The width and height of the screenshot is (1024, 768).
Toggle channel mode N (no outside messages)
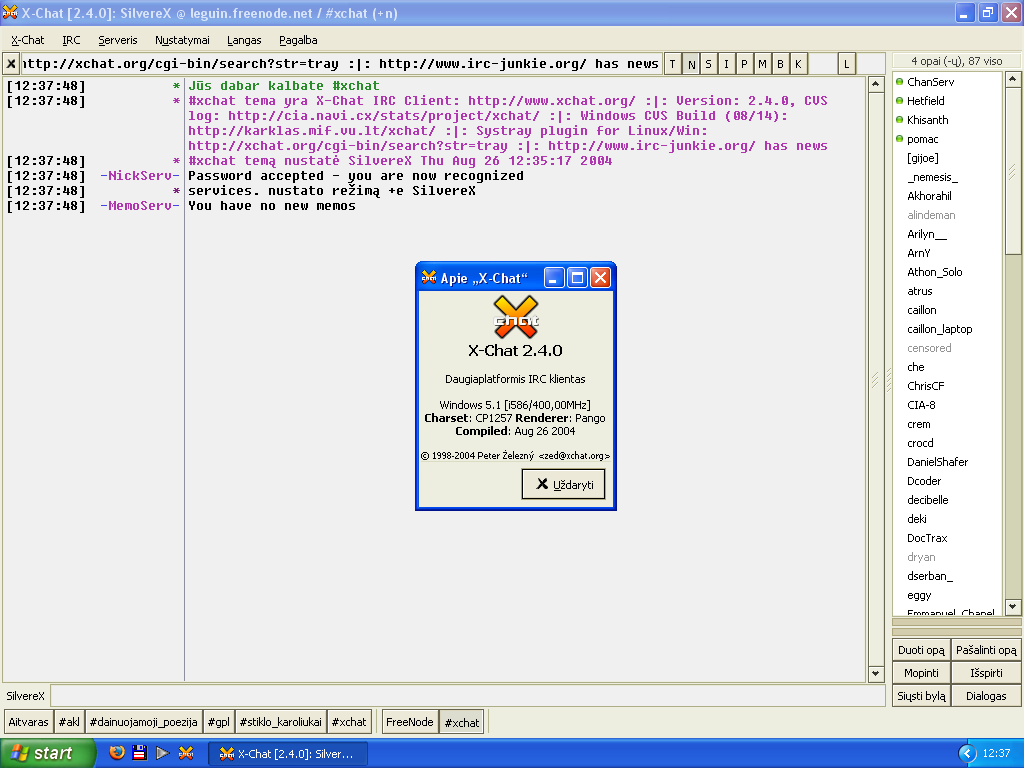pos(691,64)
